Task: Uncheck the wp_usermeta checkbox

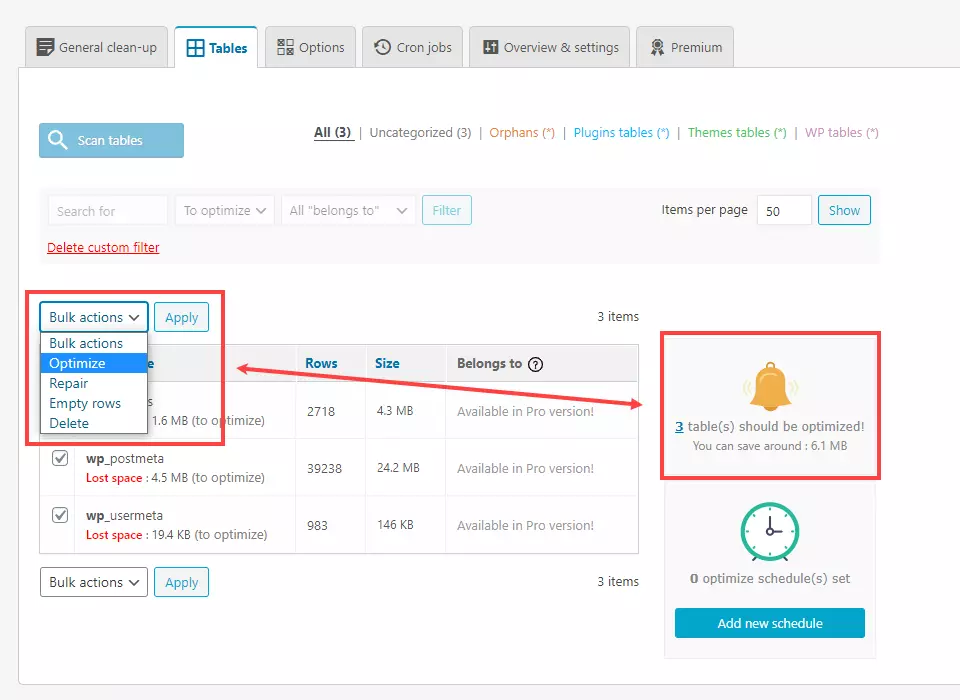Action: coord(60,515)
